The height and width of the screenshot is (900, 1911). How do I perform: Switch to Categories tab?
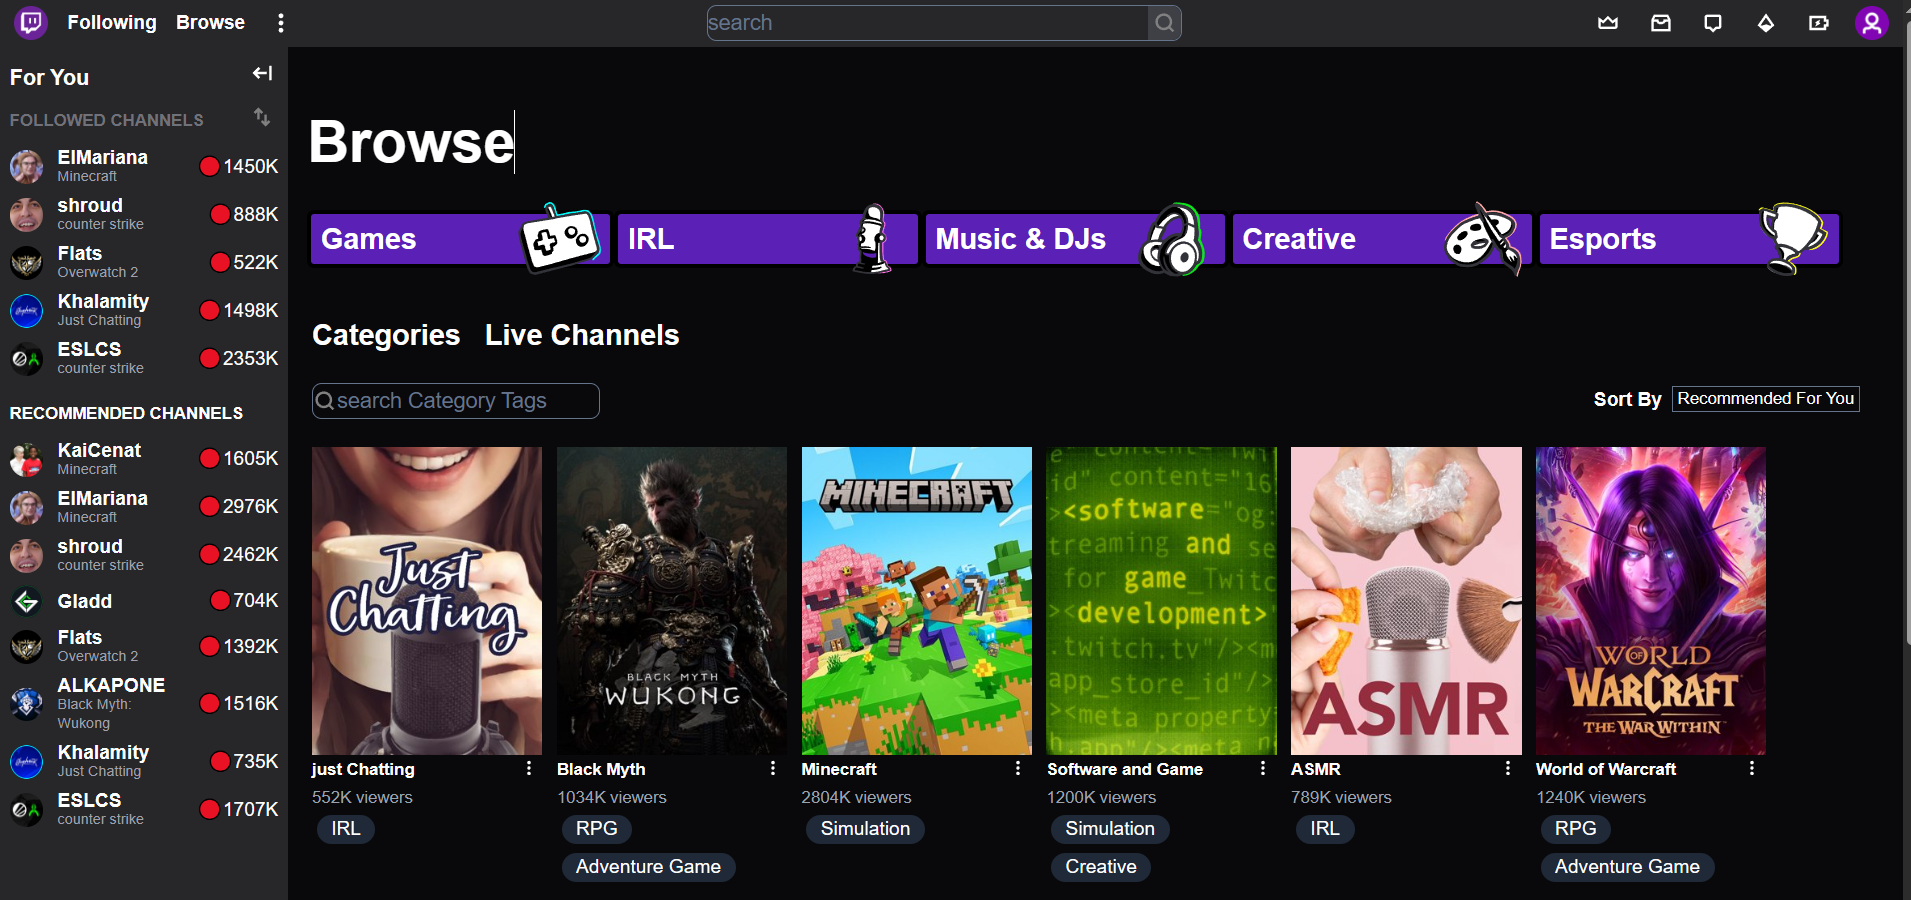click(x=386, y=335)
